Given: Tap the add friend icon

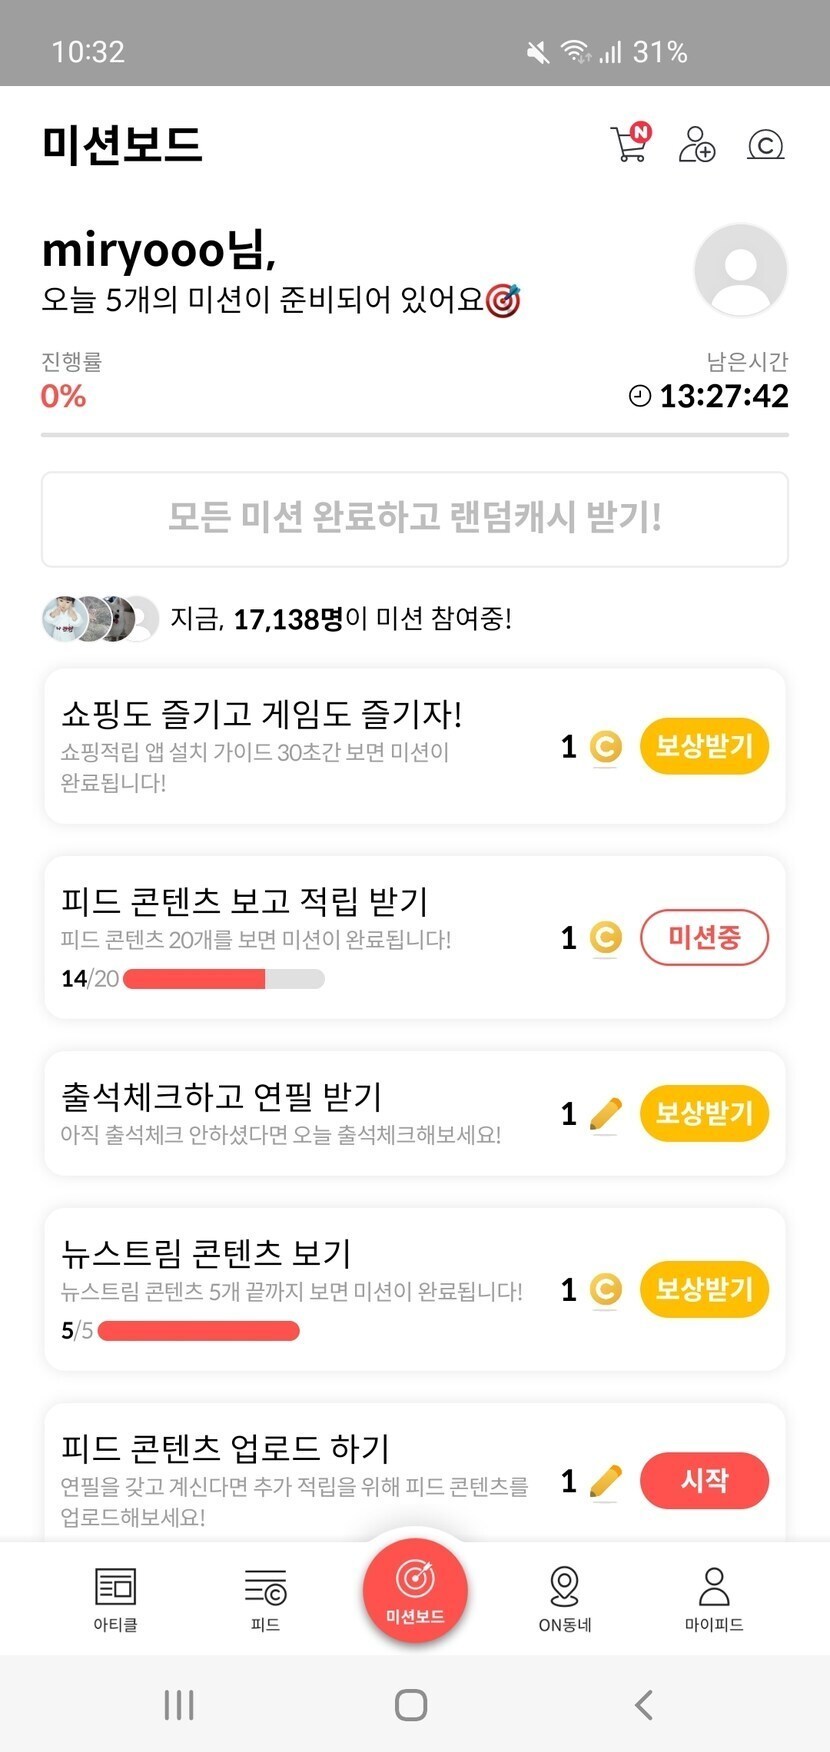Looking at the screenshot, I should [x=696, y=145].
